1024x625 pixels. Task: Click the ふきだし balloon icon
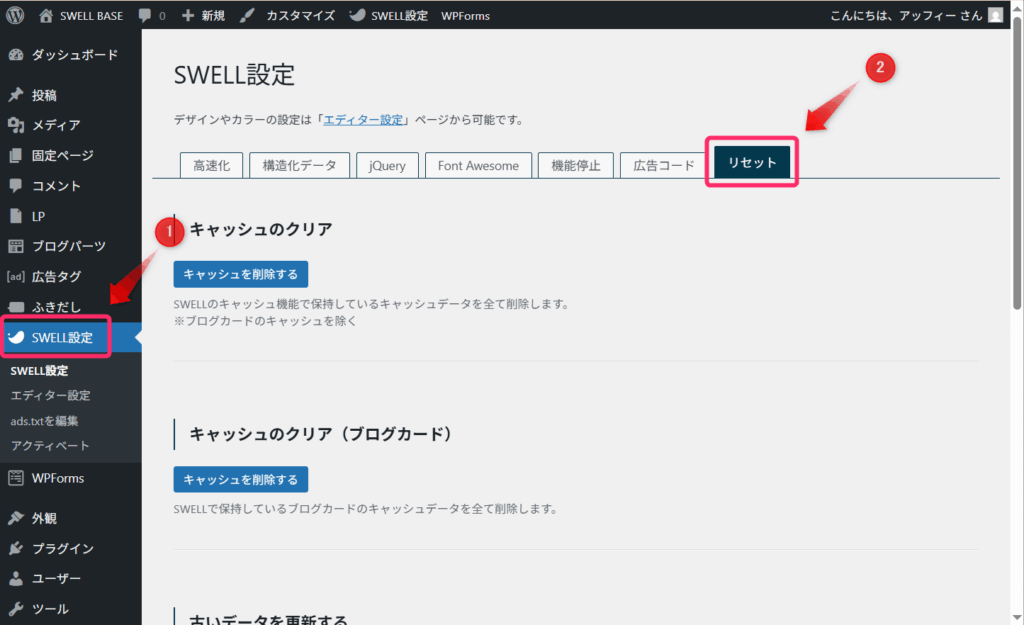(x=16, y=307)
